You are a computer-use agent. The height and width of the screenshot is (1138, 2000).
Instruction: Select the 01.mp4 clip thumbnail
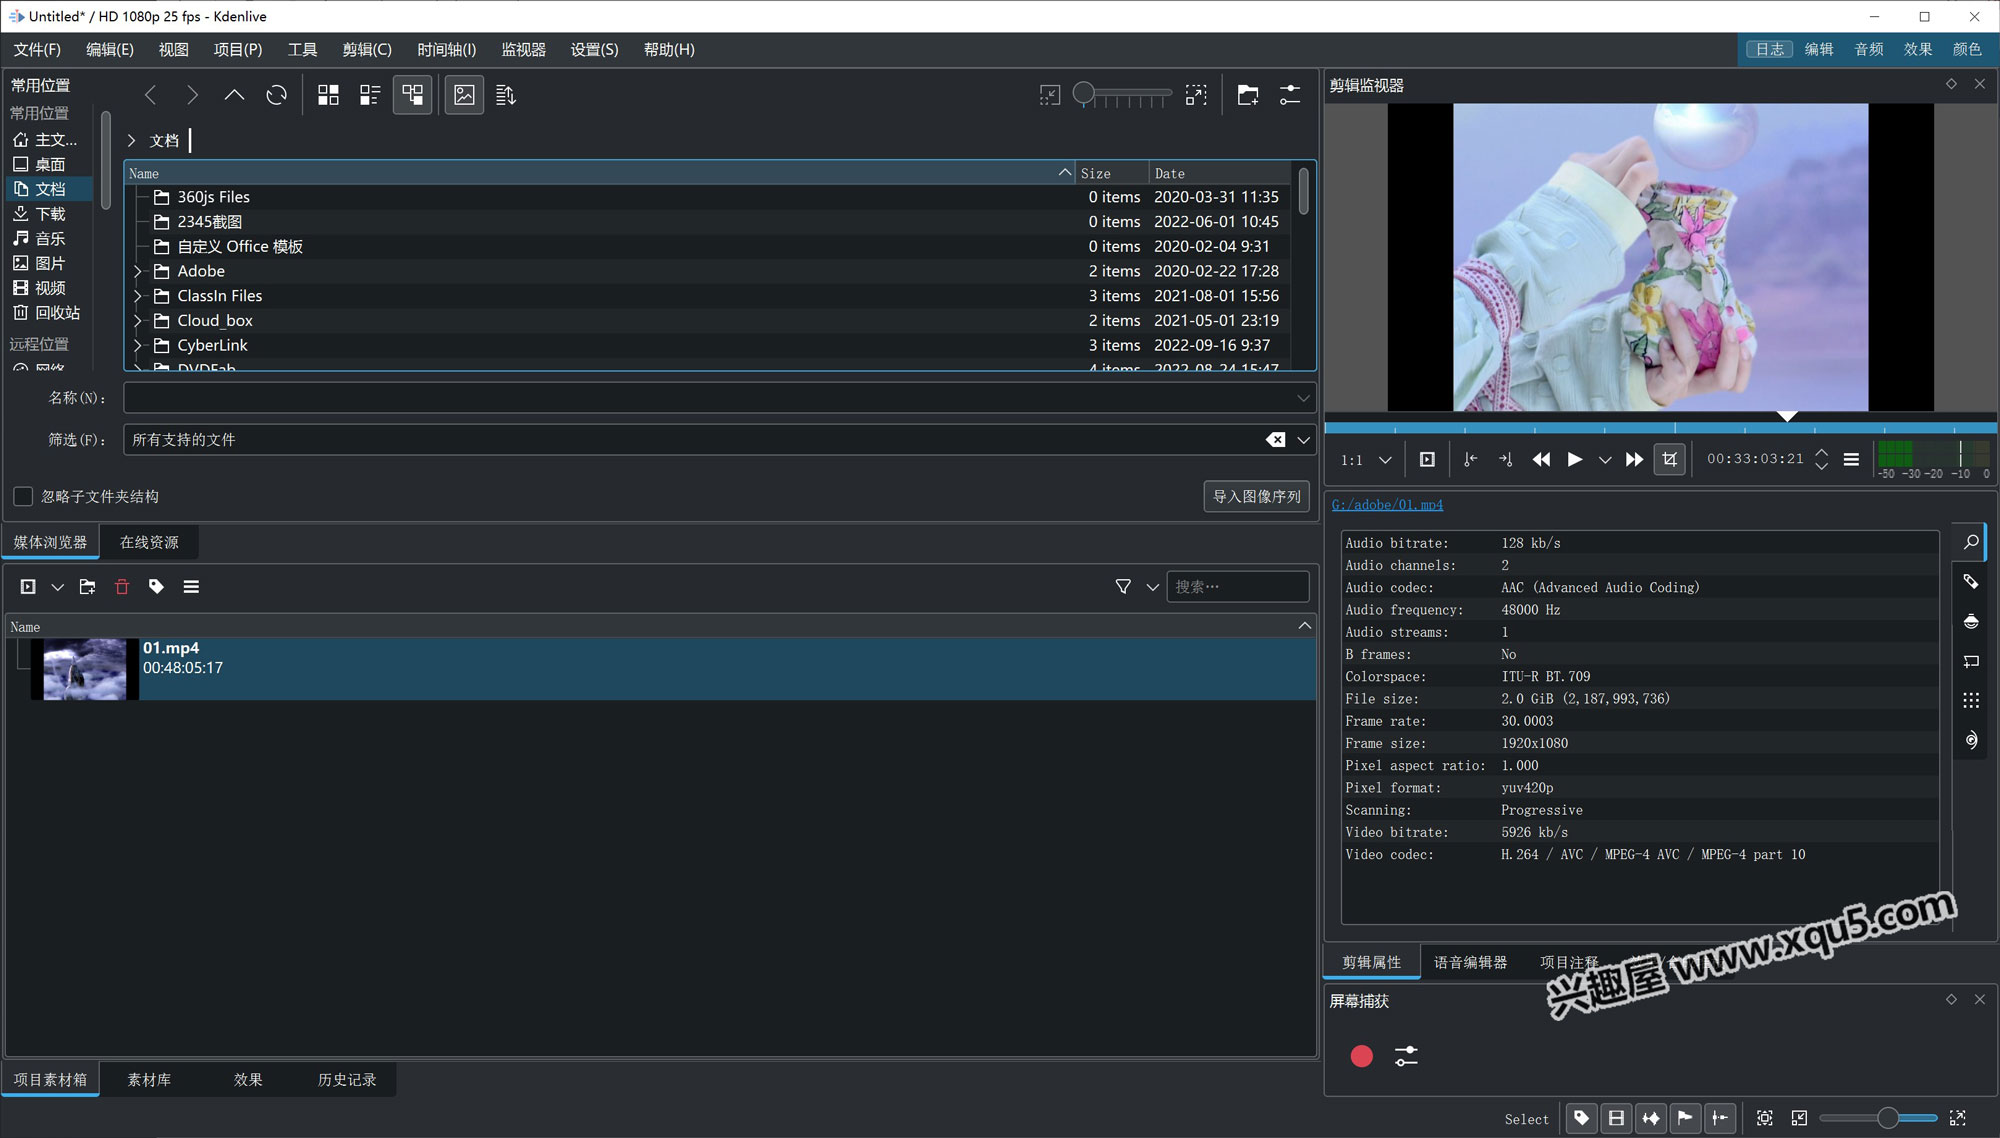coord(85,669)
